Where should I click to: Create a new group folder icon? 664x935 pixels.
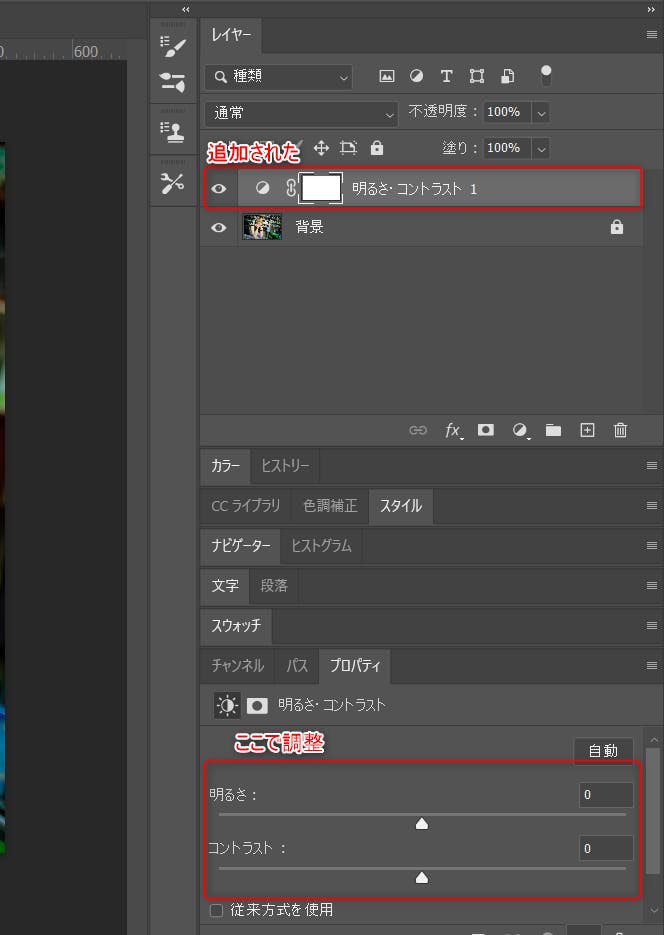point(553,430)
